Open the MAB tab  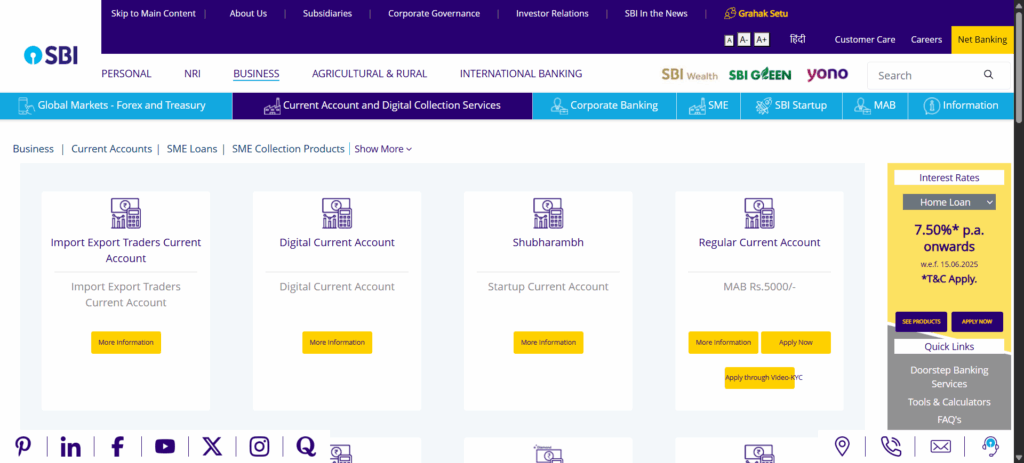[x=875, y=106]
